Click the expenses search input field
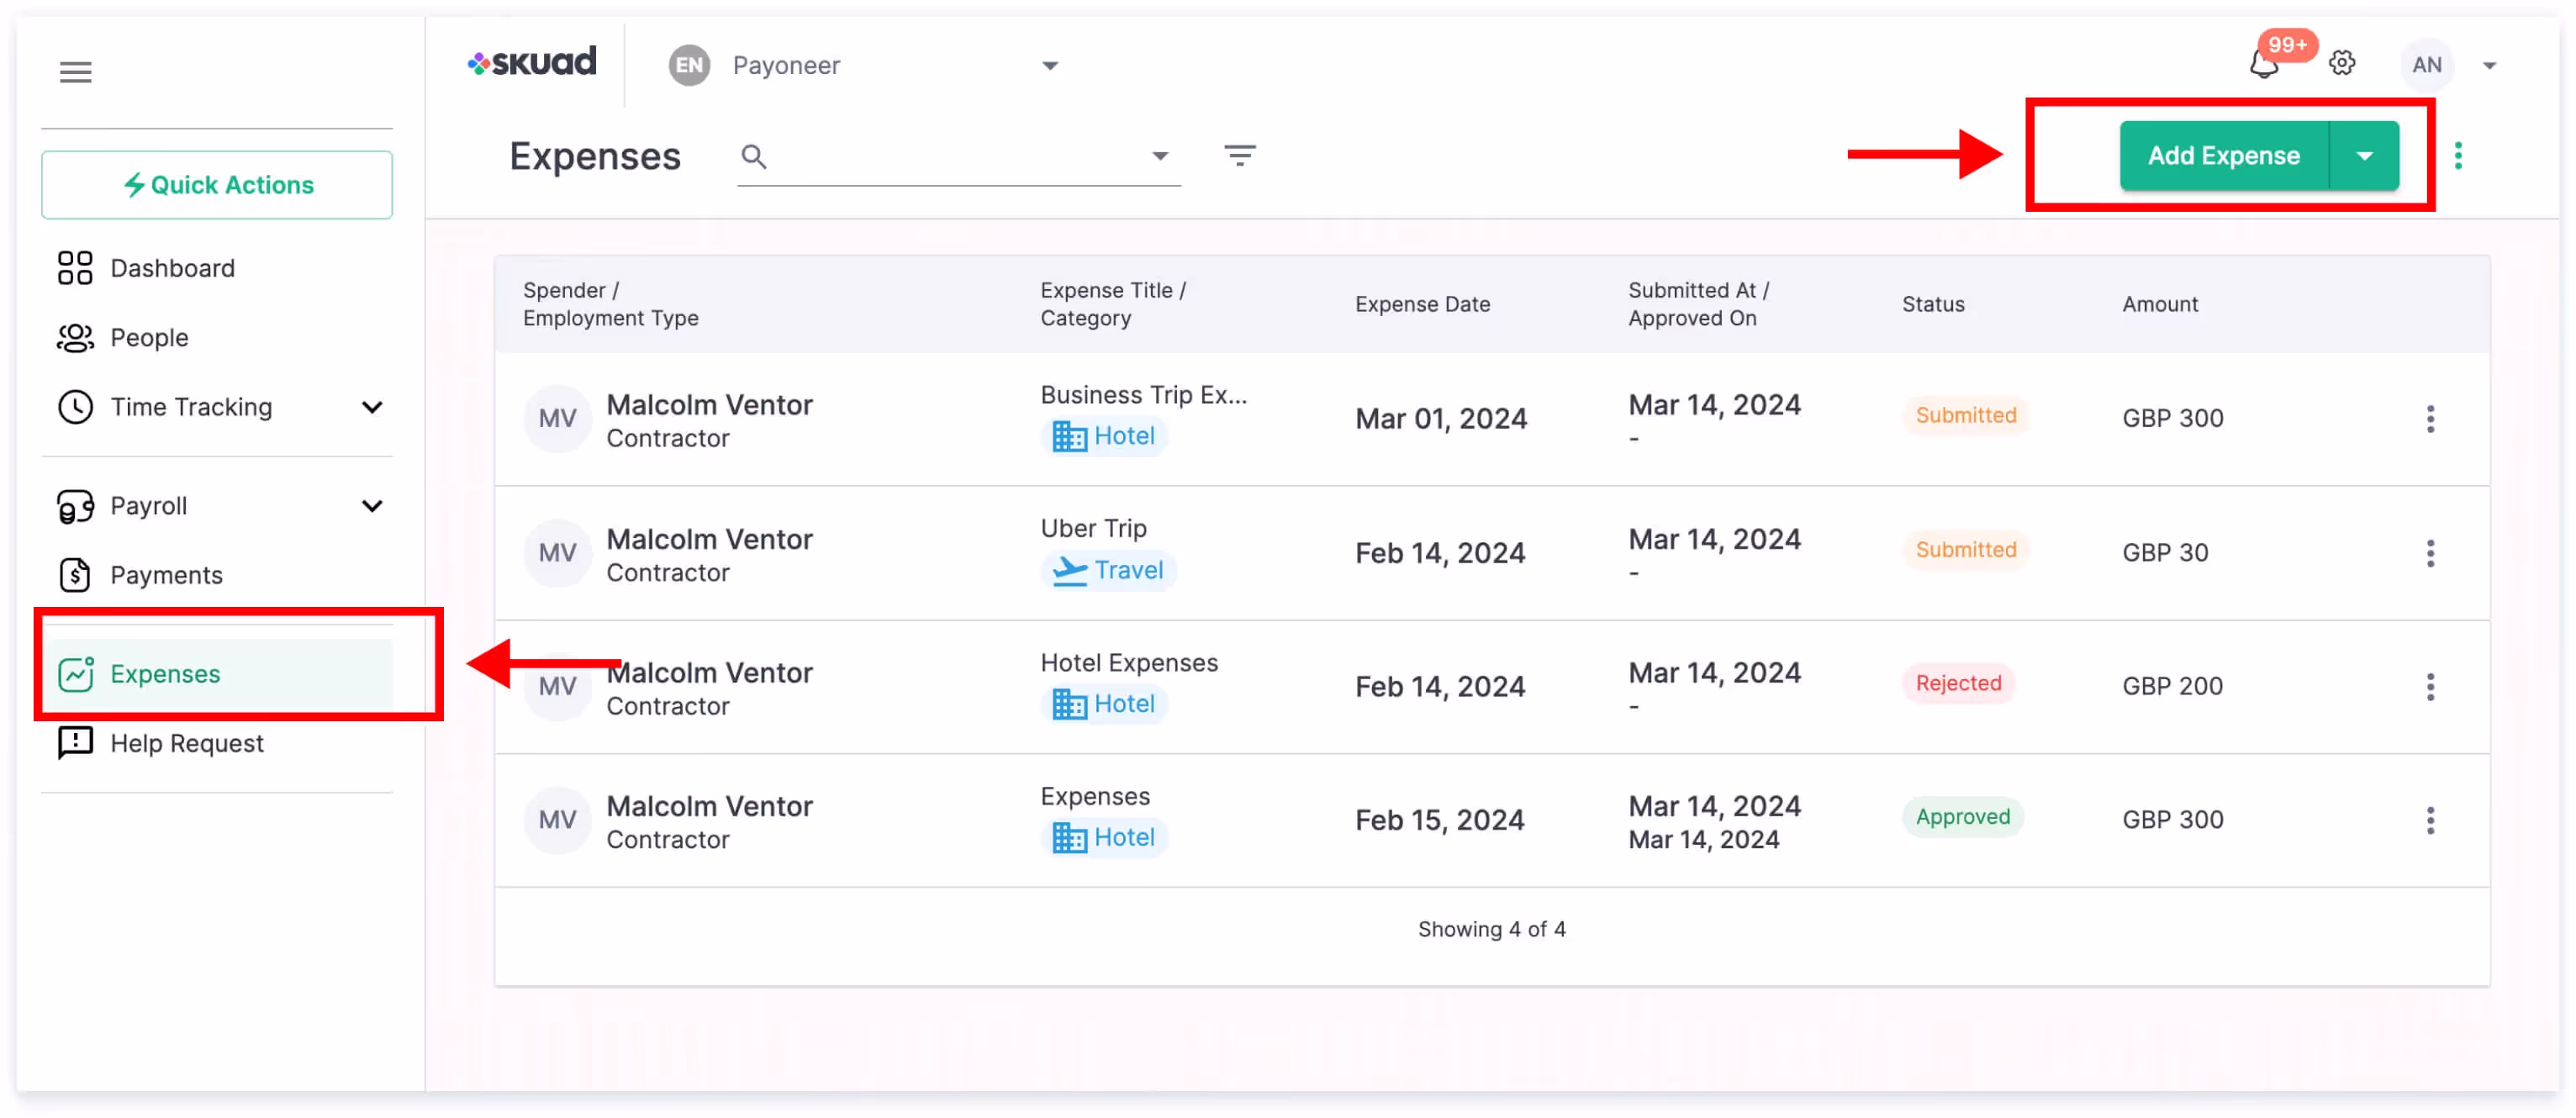Viewport: 2576px width, 1118px height. click(950, 157)
